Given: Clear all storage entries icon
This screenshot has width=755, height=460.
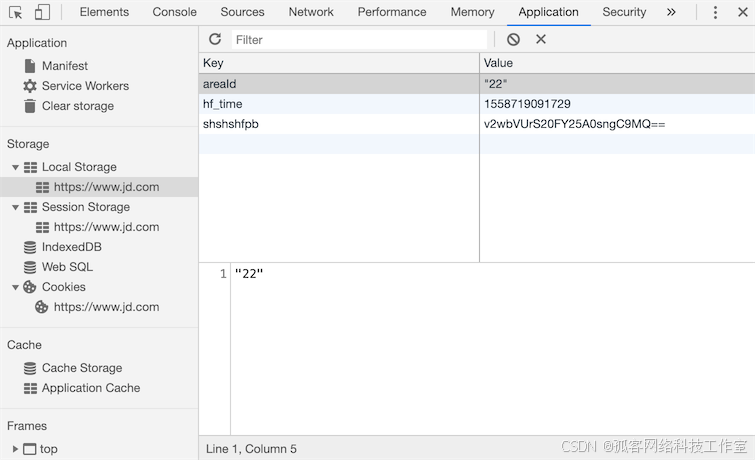Looking at the screenshot, I should point(513,39).
